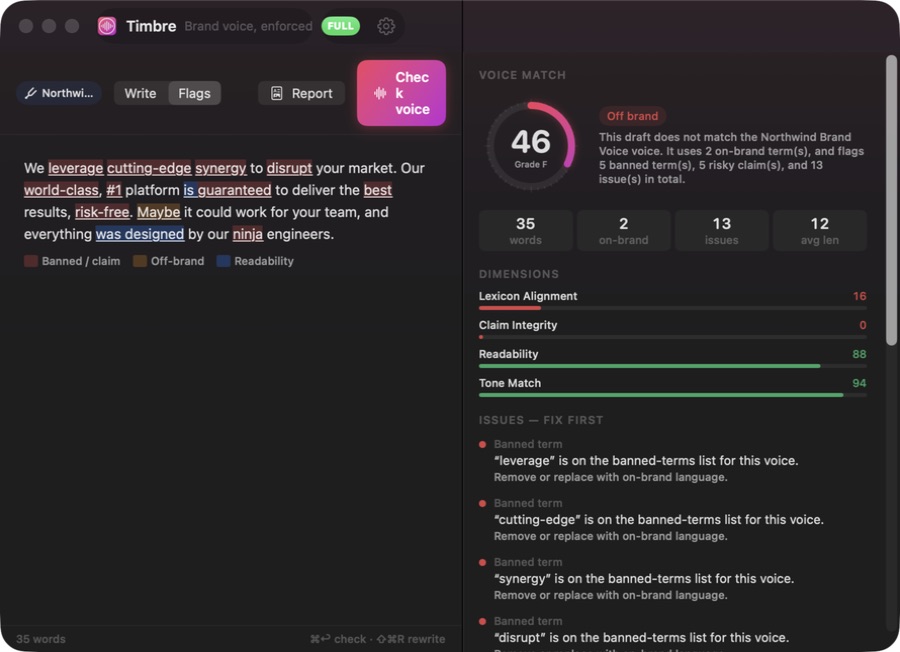The image size is (900, 652).
Task: Click the flagged term "risk-free"
Action: [x=102, y=212]
